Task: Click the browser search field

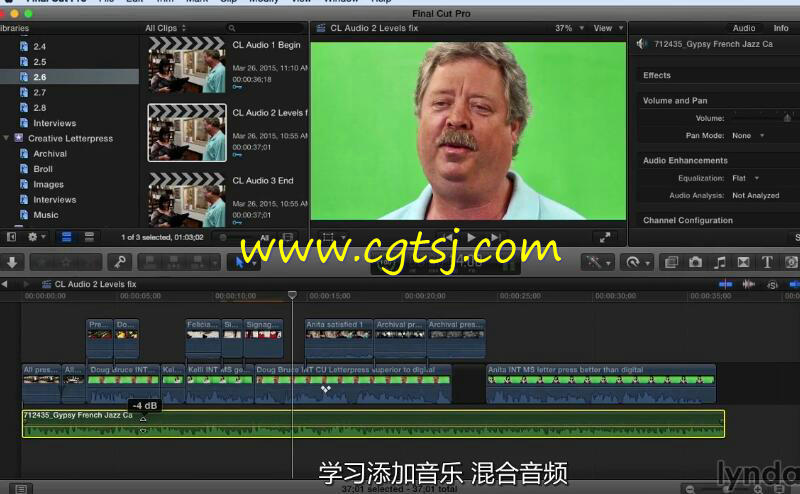Action: point(265,28)
